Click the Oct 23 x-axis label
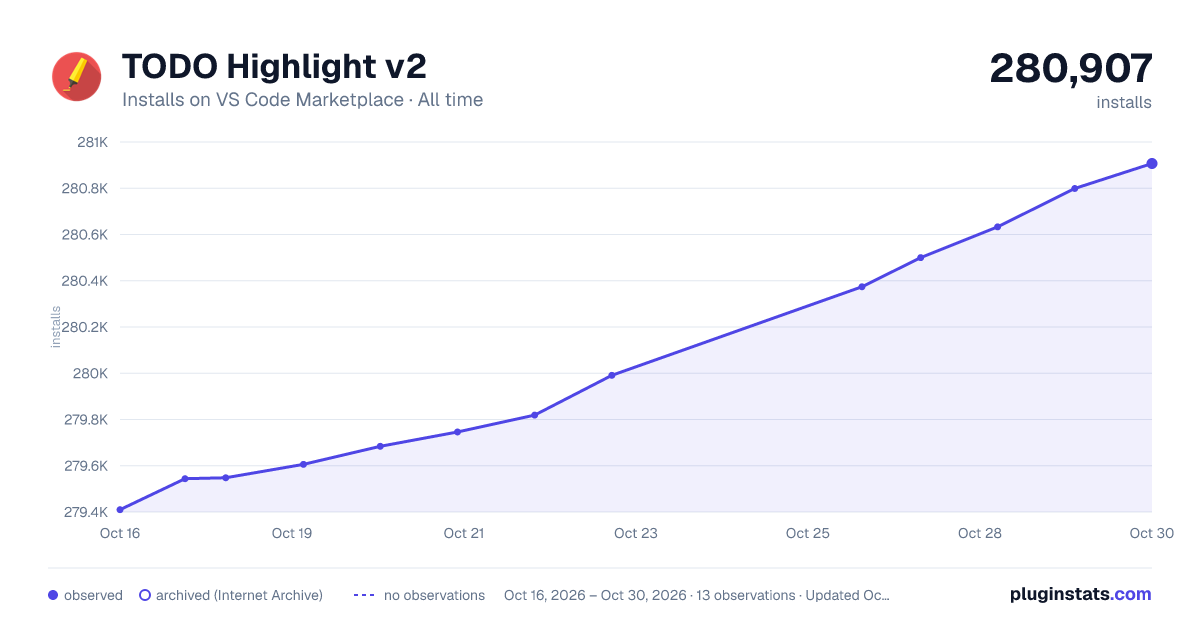Viewport: 1200px width, 630px height. coord(636,533)
